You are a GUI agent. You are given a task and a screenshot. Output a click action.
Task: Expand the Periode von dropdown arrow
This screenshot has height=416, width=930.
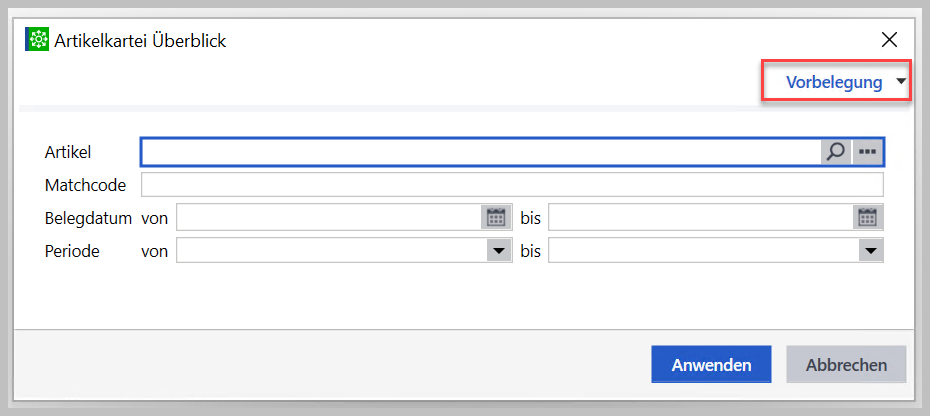(499, 250)
